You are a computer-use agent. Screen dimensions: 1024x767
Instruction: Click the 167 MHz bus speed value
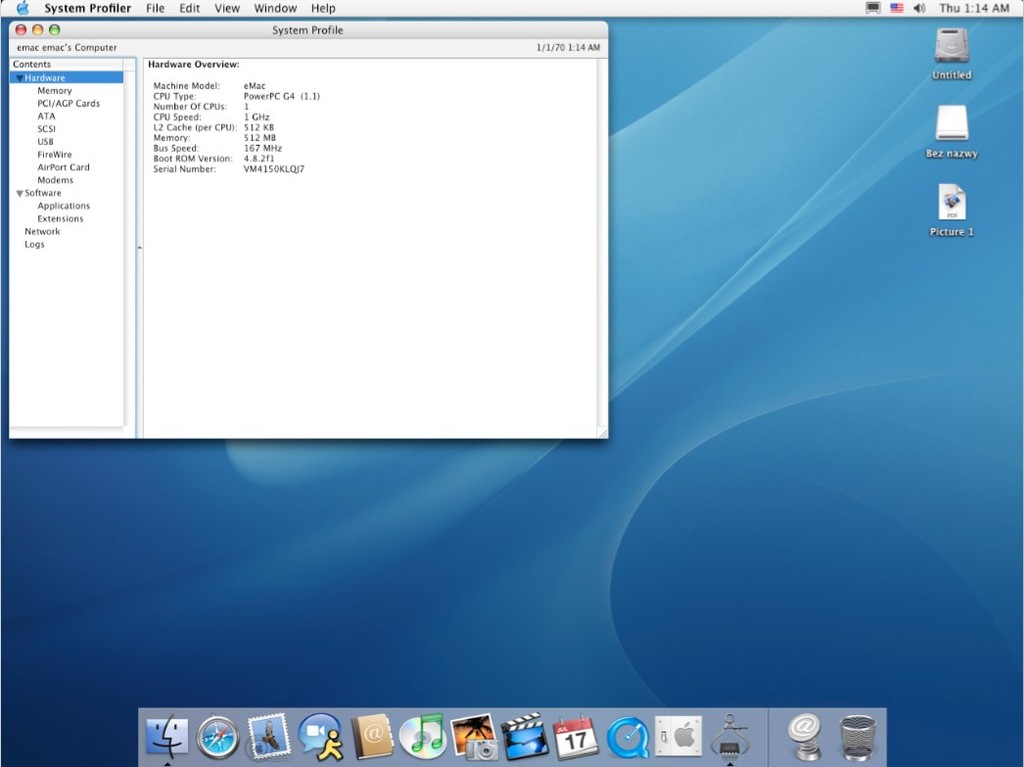(263, 148)
